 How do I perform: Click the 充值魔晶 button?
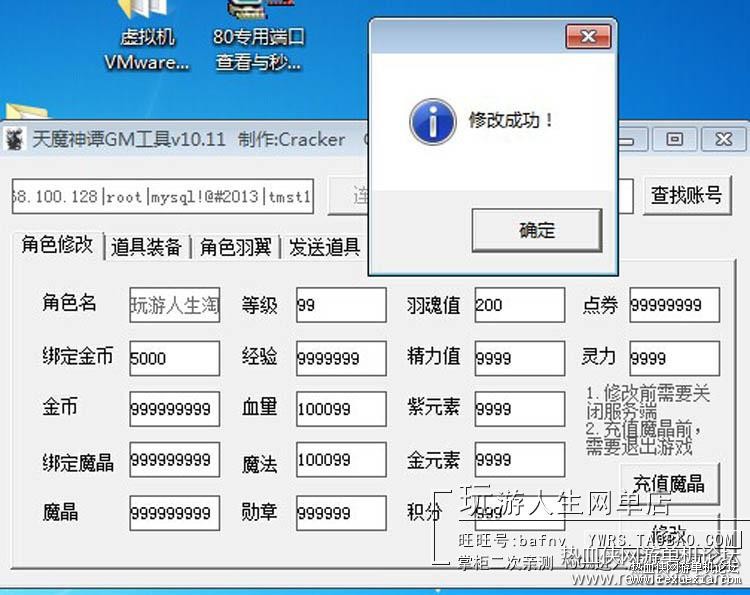(669, 484)
